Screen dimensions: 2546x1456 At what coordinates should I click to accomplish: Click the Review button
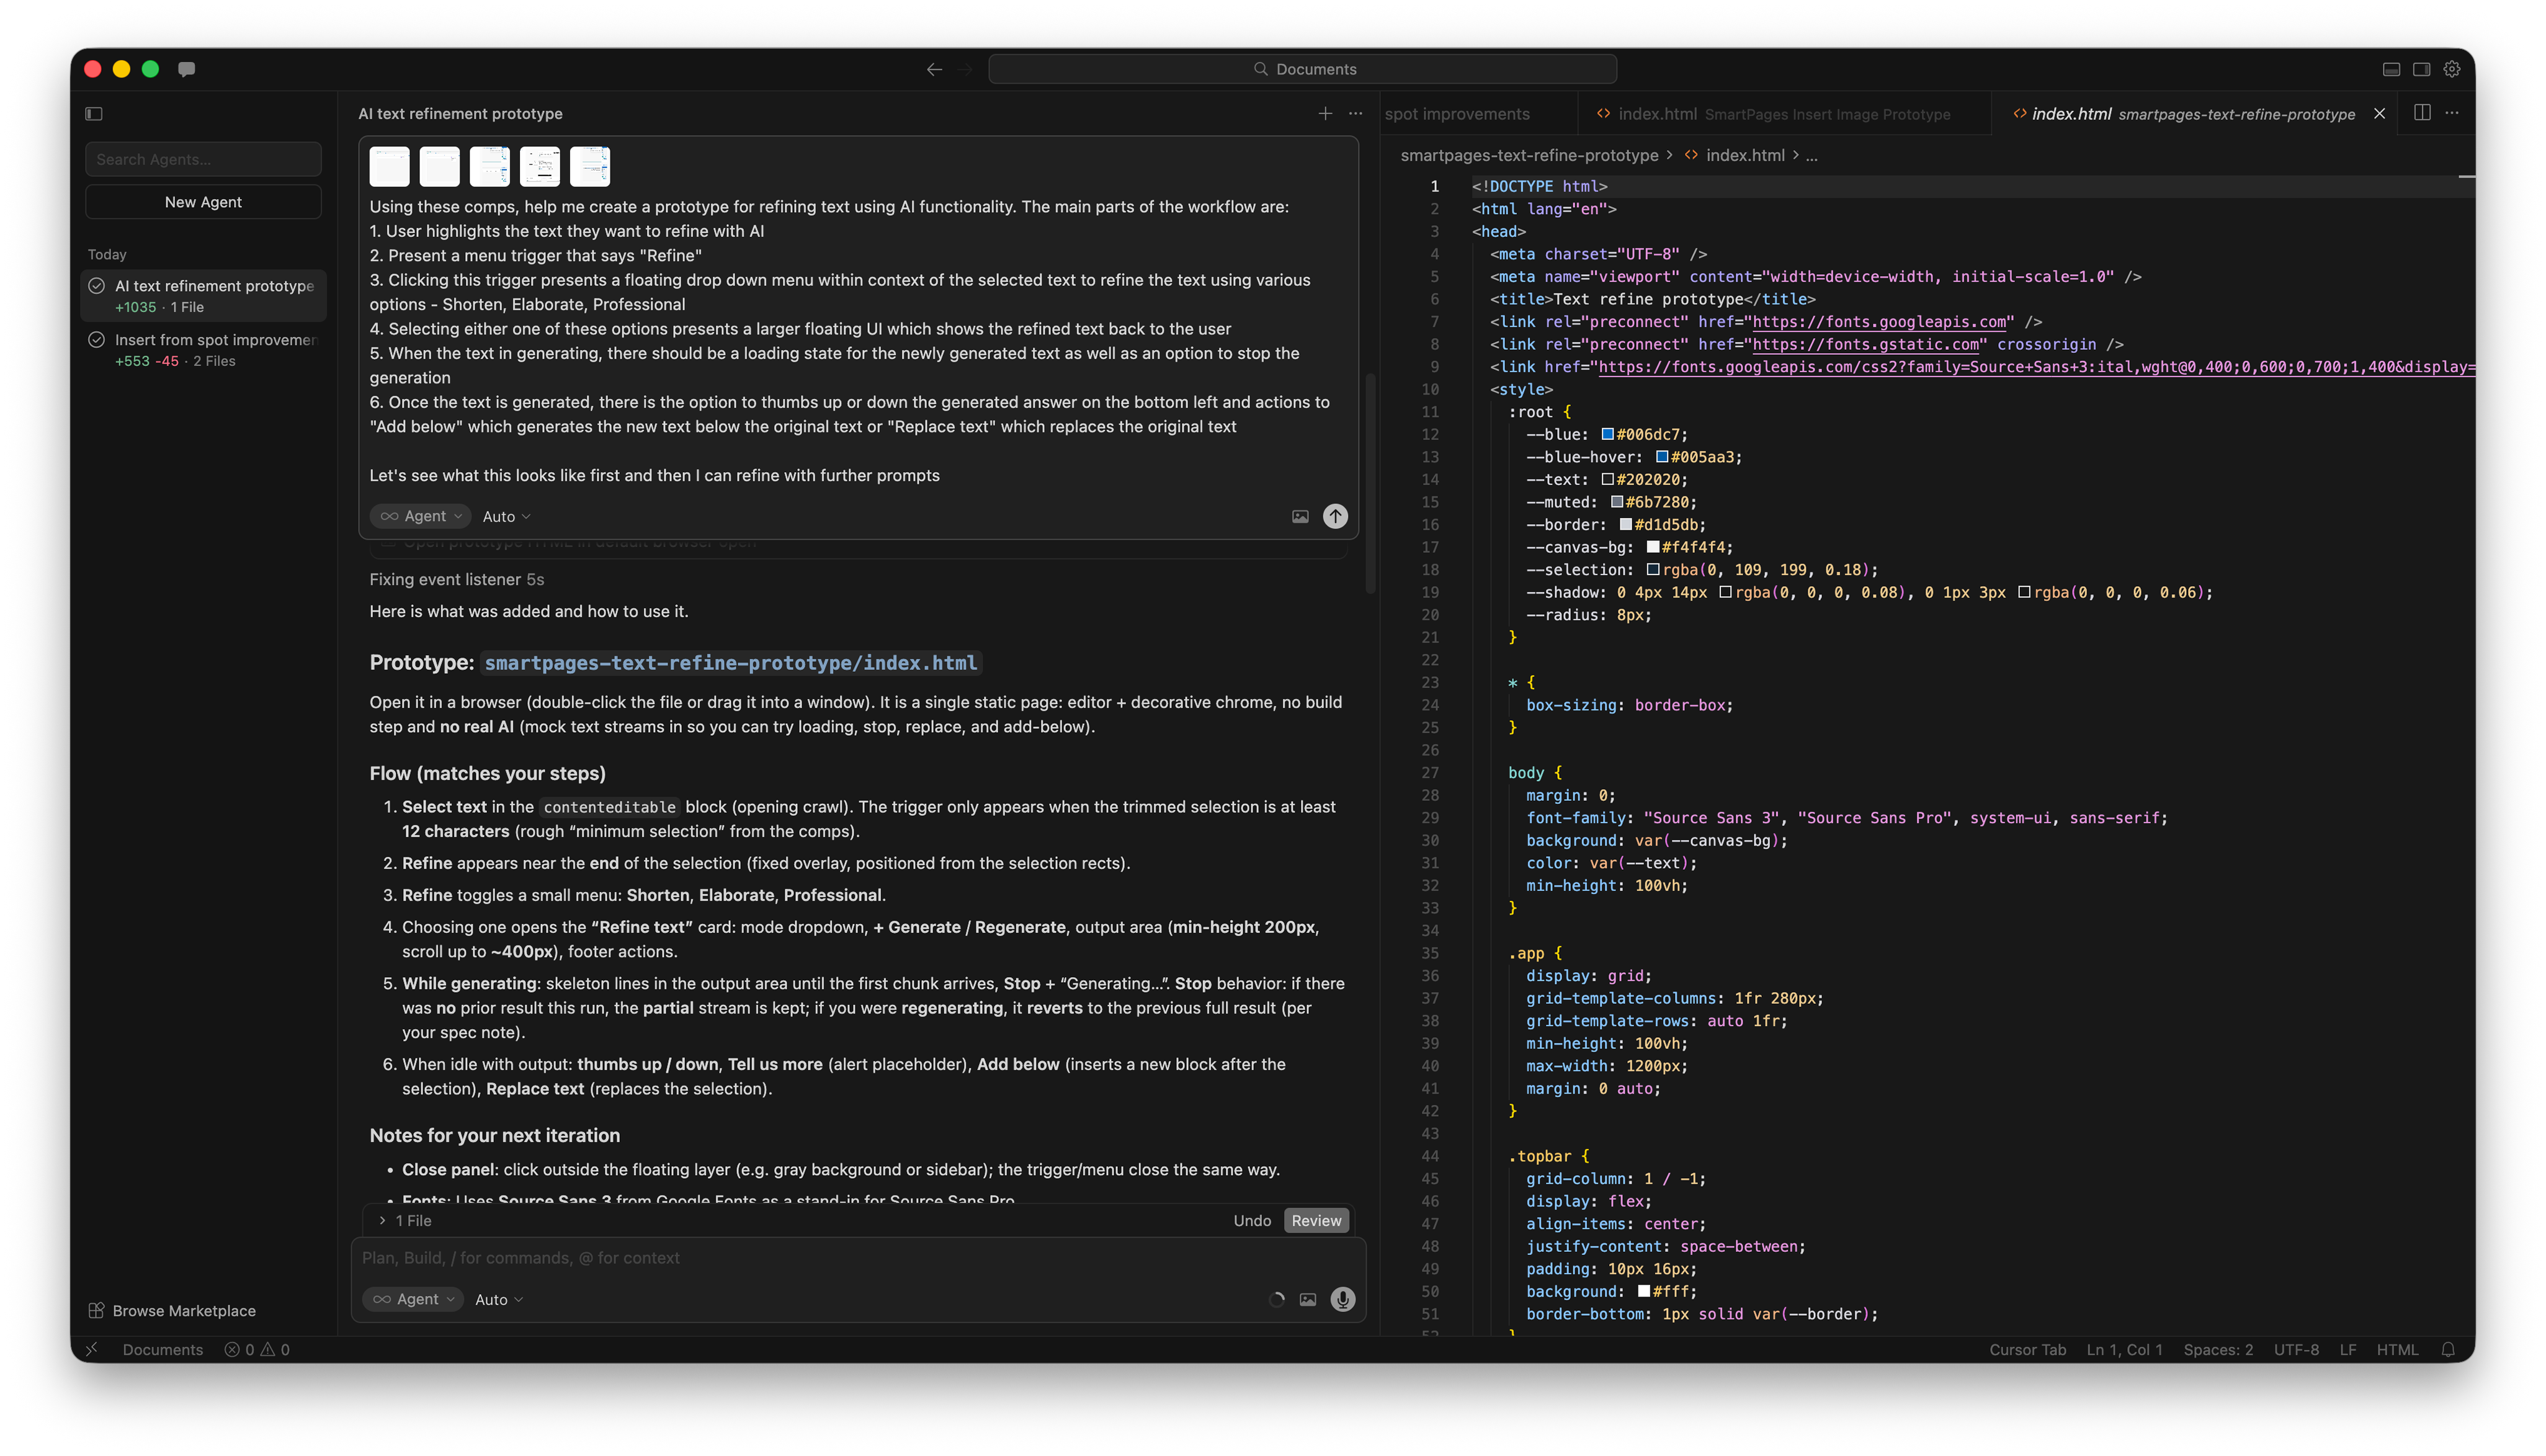coord(1315,1220)
